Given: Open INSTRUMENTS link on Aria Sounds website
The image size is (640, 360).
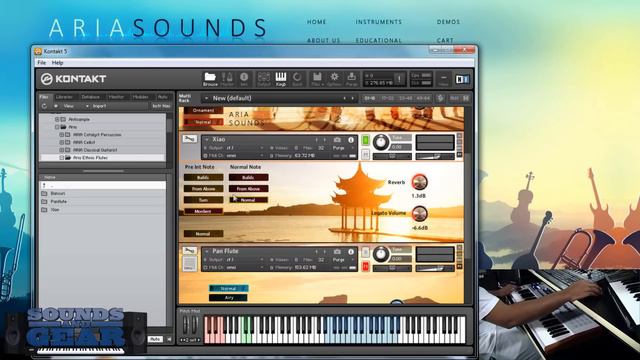Looking at the screenshot, I should click(x=379, y=22).
